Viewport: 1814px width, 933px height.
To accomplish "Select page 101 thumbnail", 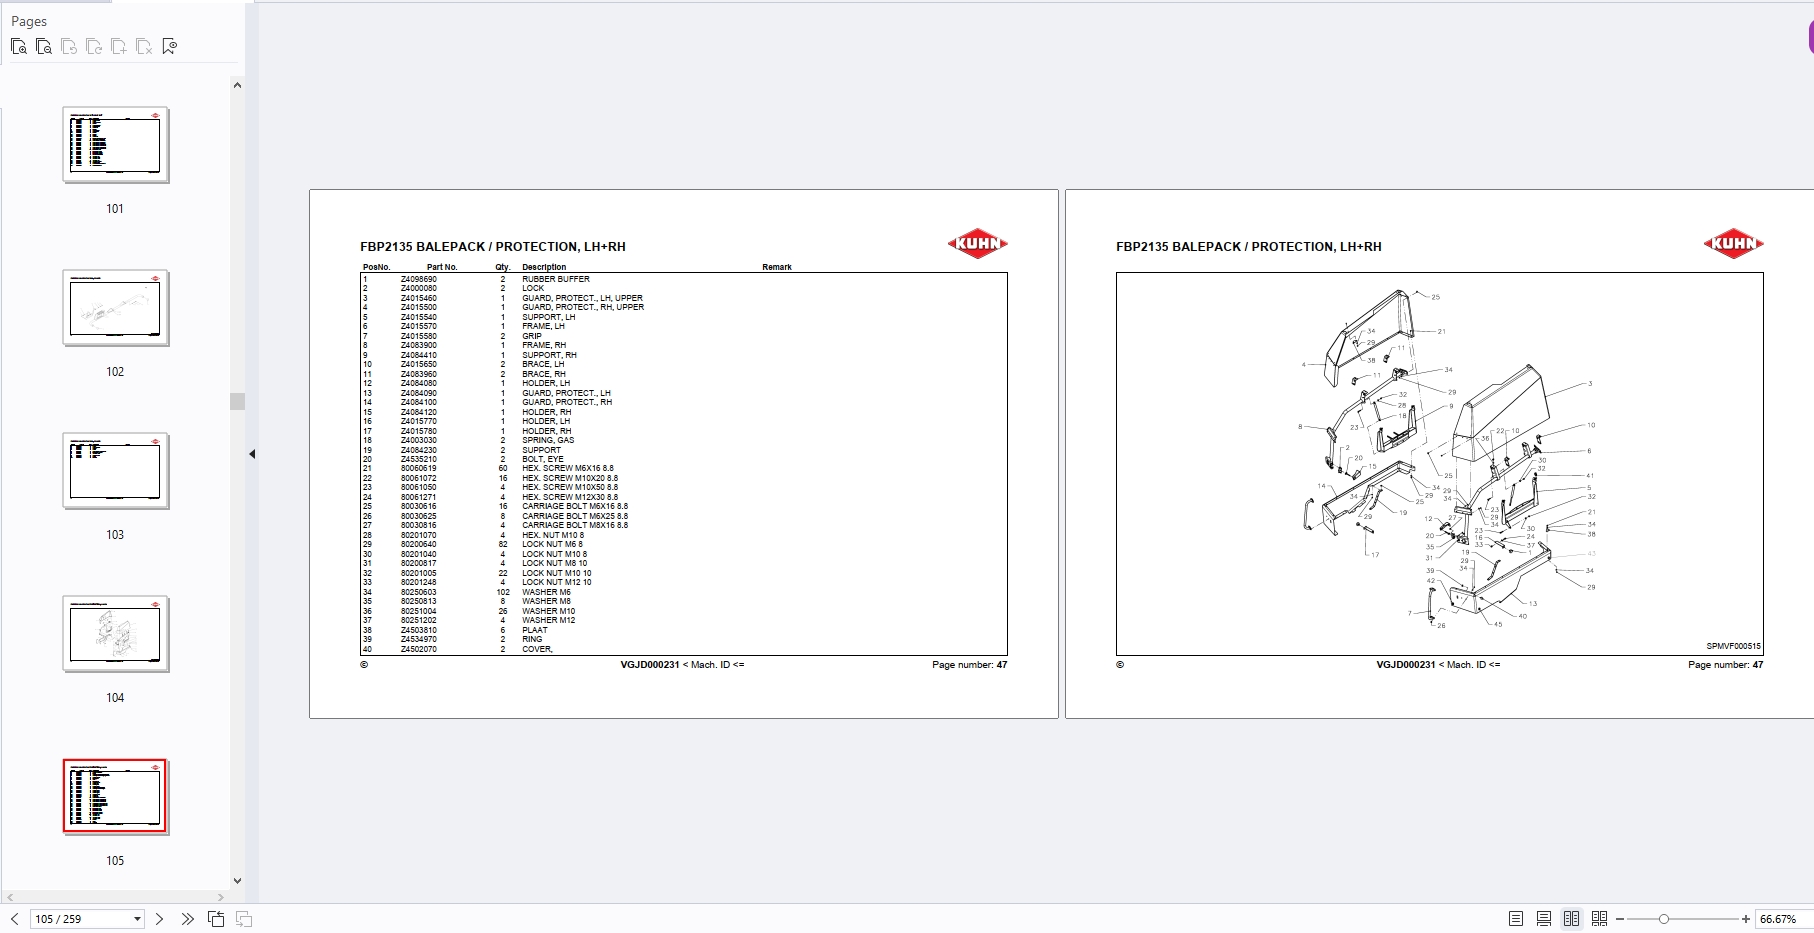I will pos(116,145).
